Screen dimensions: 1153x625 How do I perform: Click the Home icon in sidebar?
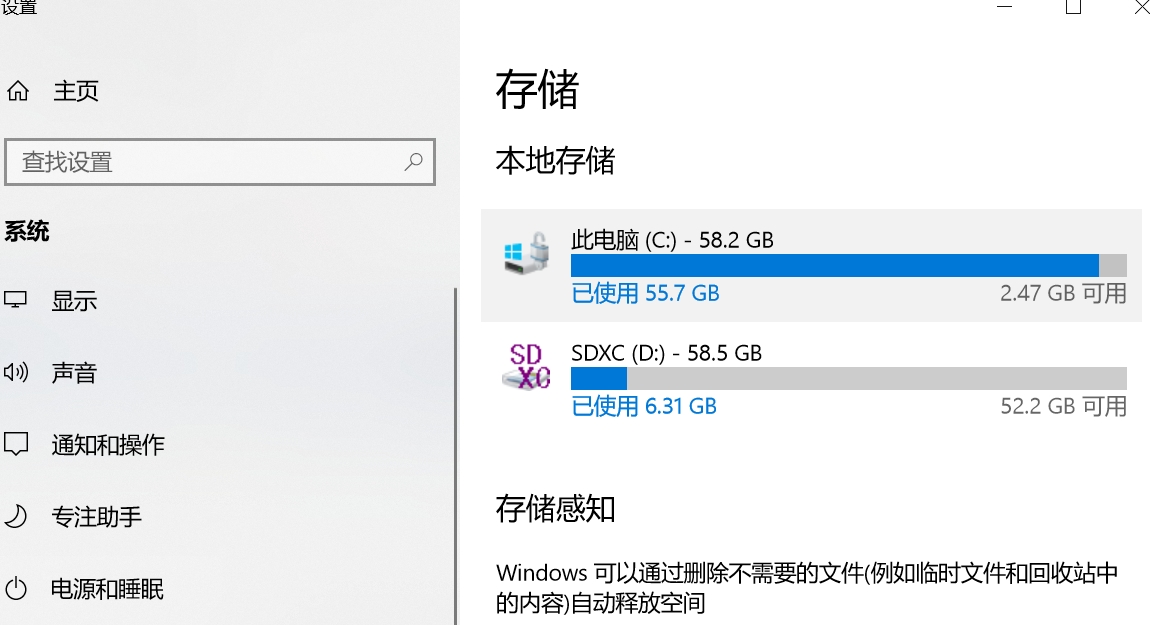(x=17, y=92)
